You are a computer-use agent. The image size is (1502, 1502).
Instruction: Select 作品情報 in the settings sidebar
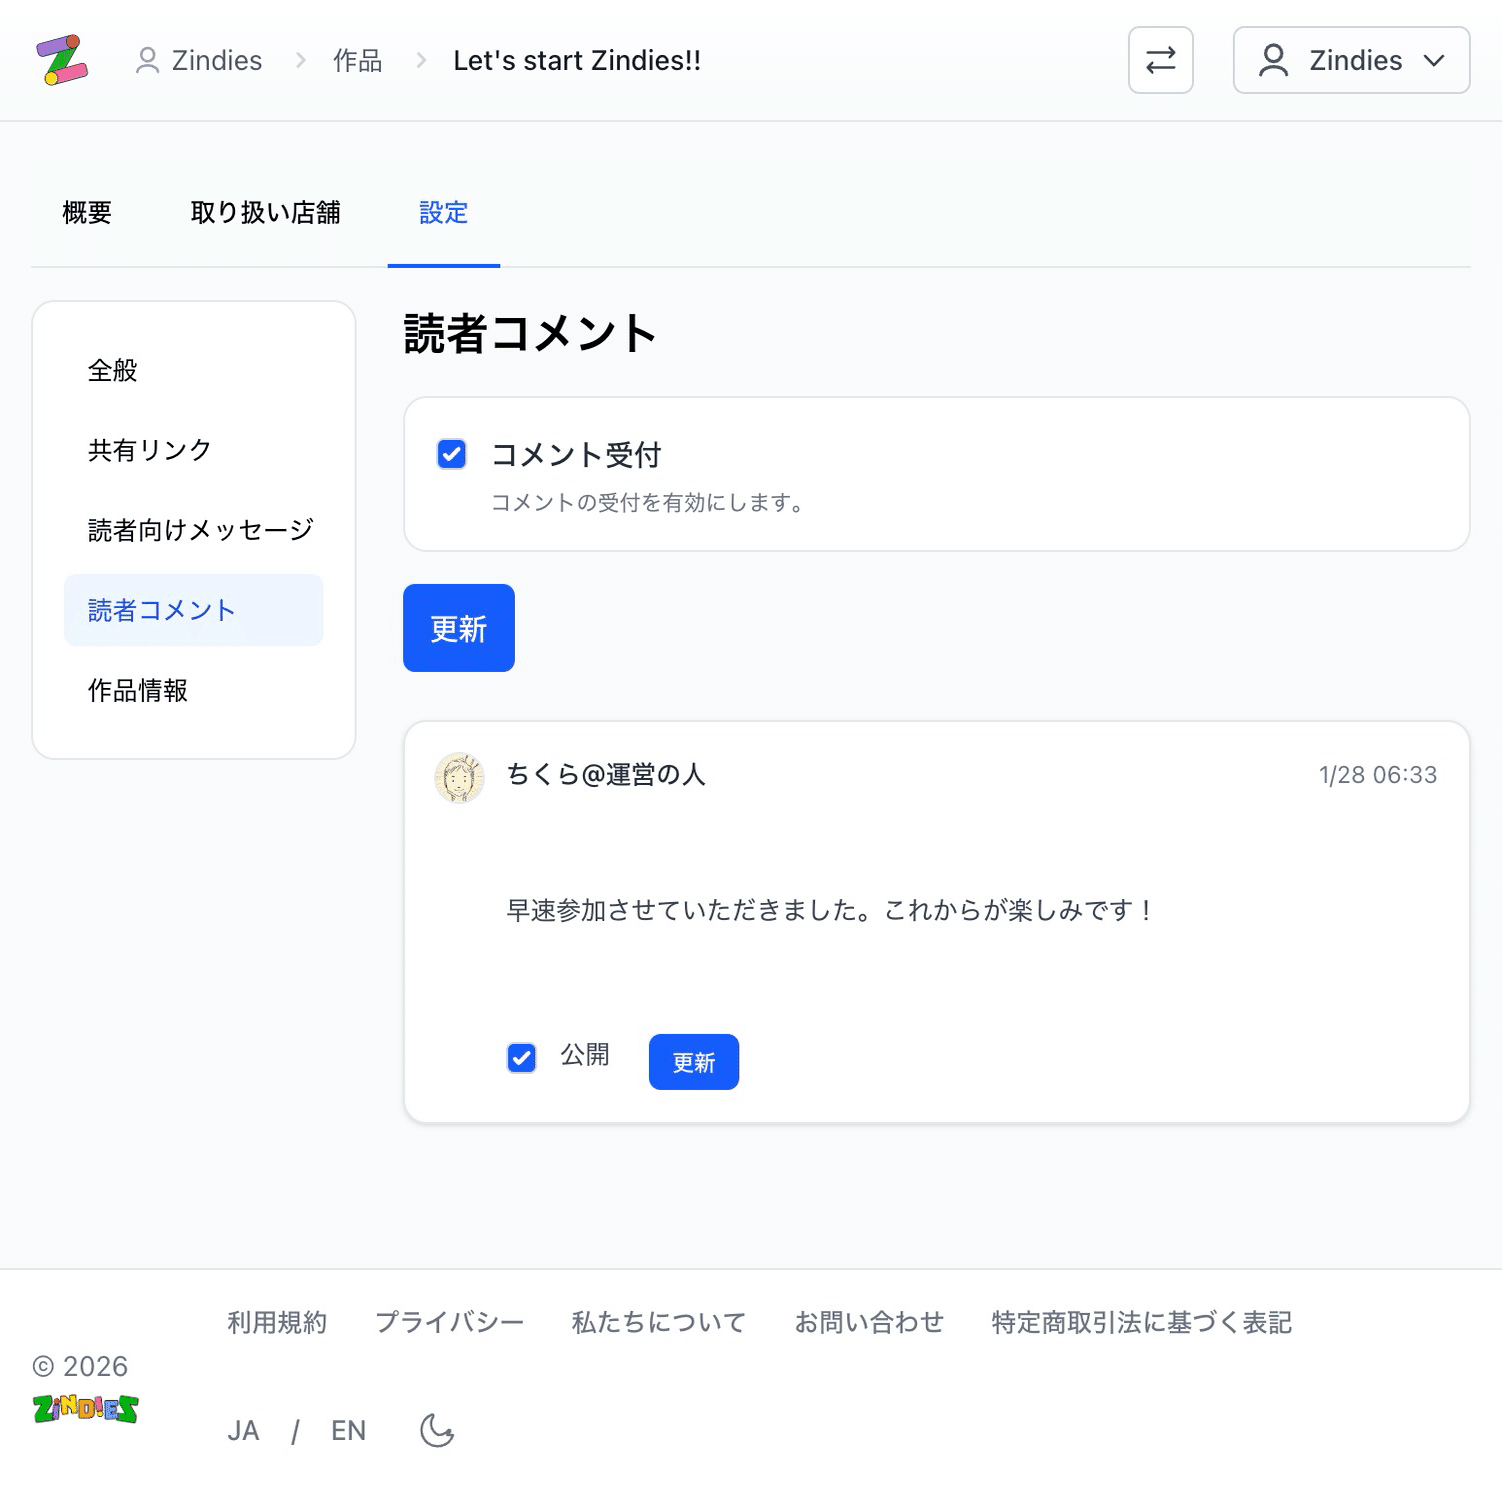pyautogui.click(x=139, y=690)
